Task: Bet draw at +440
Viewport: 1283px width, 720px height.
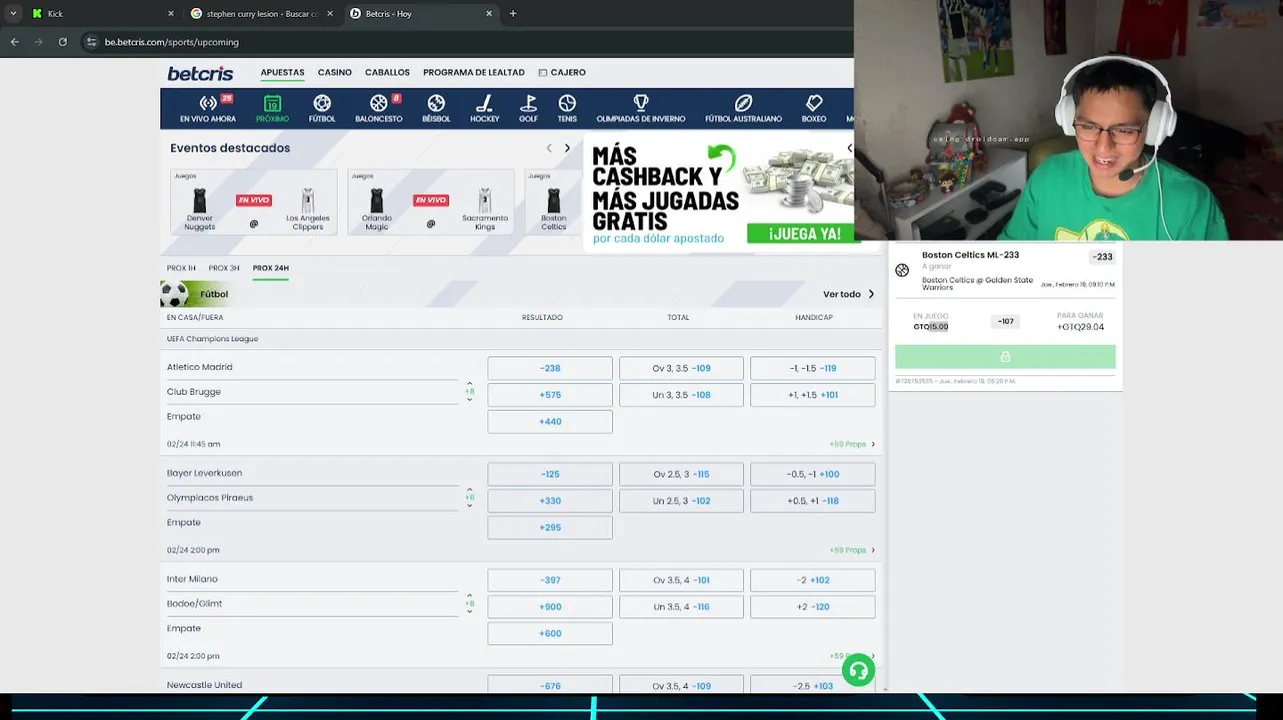Action: pyautogui.click(x=550, y=421)
